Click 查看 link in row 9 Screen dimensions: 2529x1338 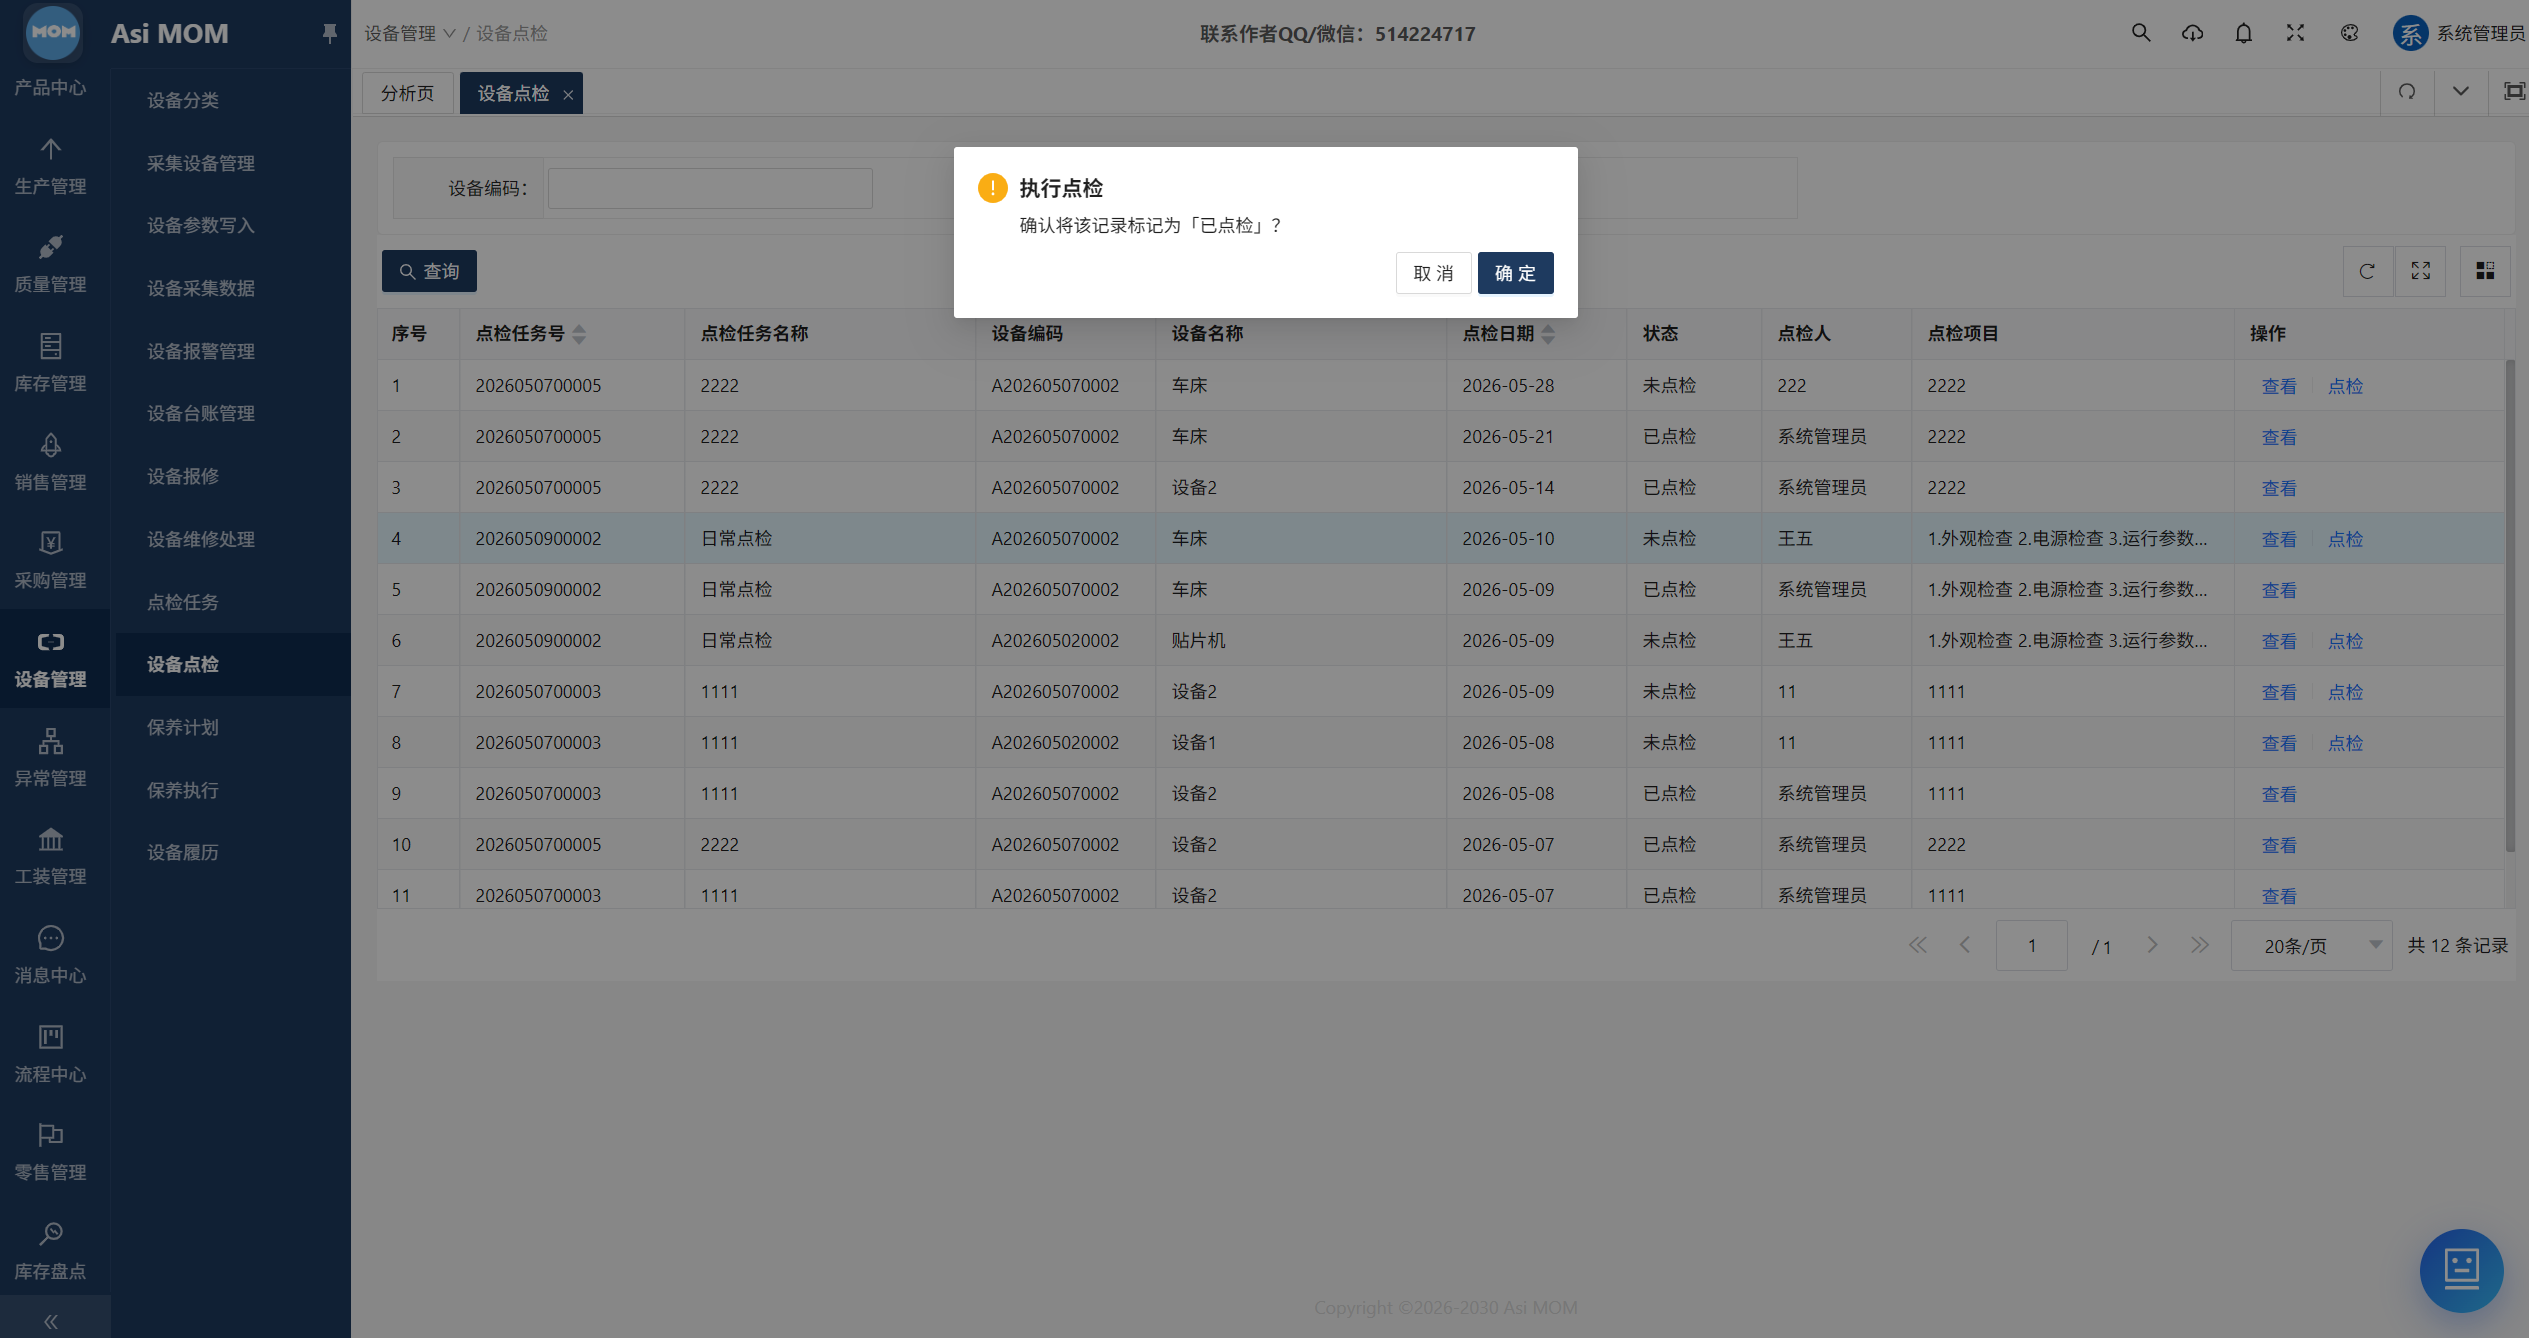pyautogui.click(x=2279, y=794)
